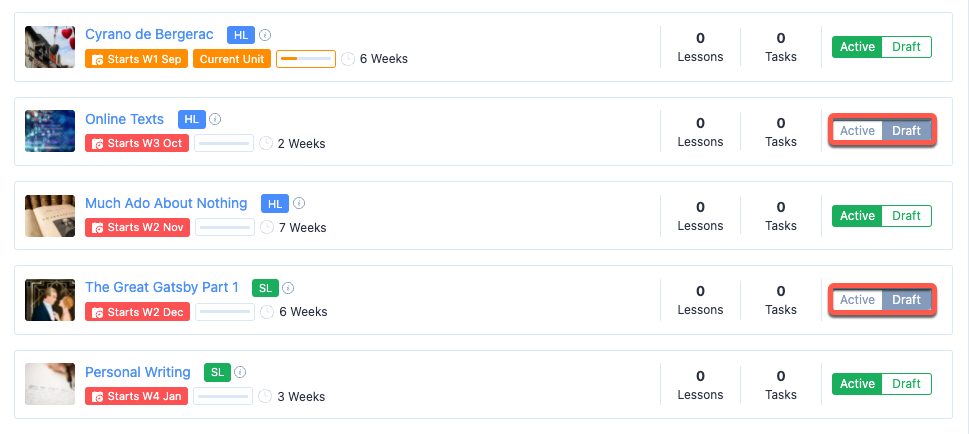Set Online Texts unit to Active
969x434 pixels.
857,131
